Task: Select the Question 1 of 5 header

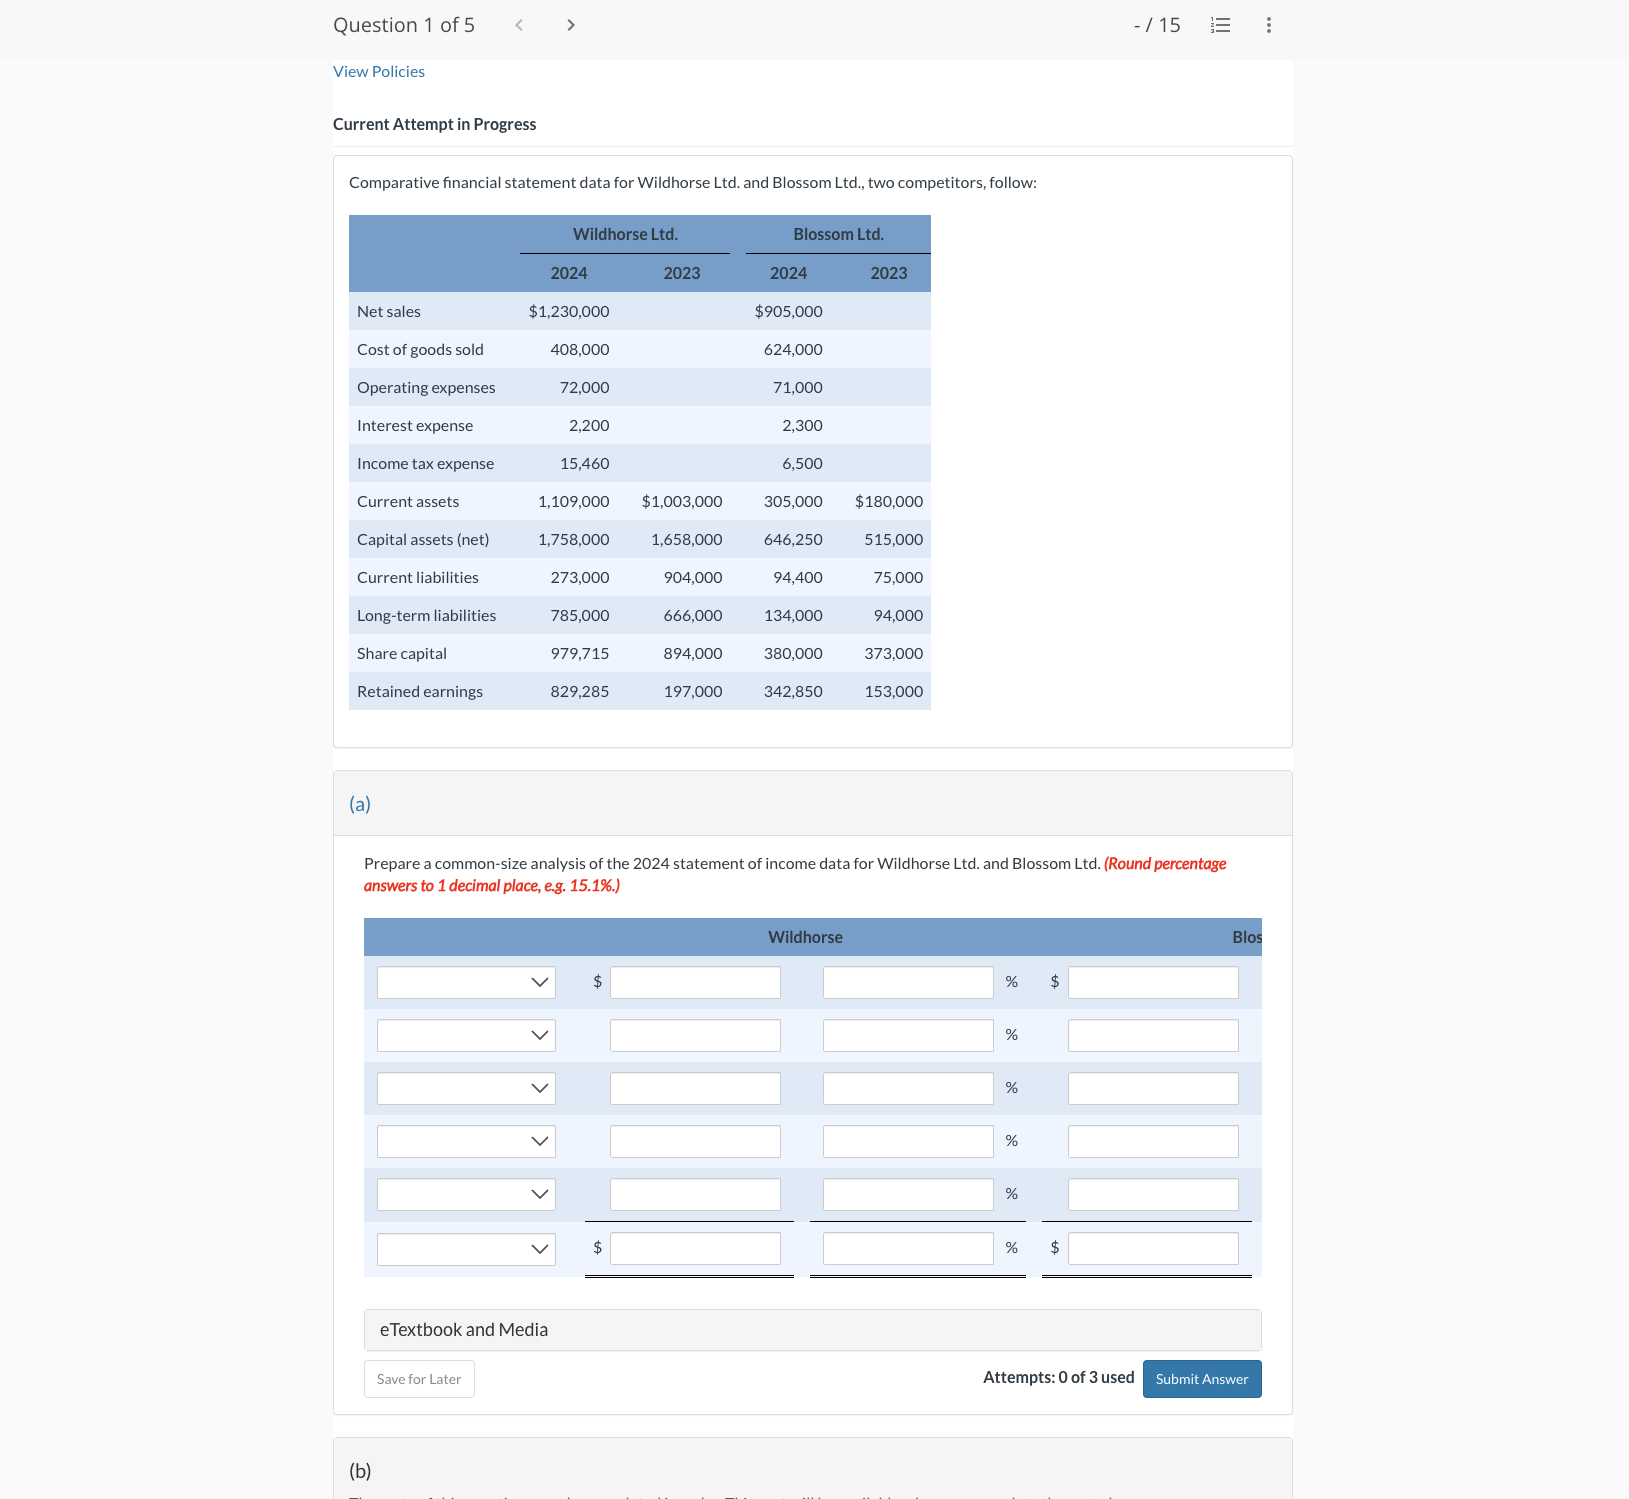Action: [x=404, y=25]
